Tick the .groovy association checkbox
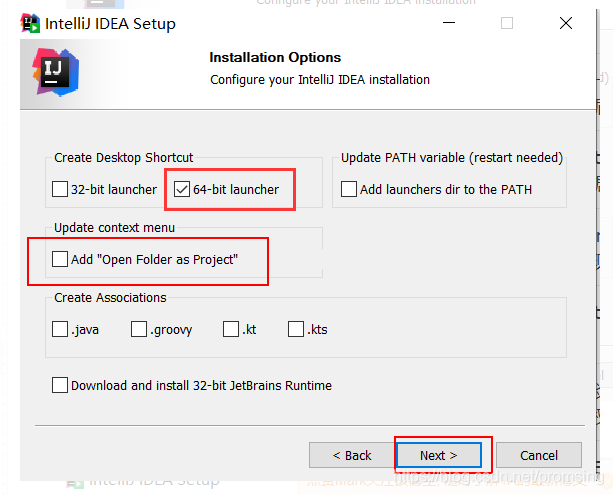613x495 pixels. pos(139,330)
